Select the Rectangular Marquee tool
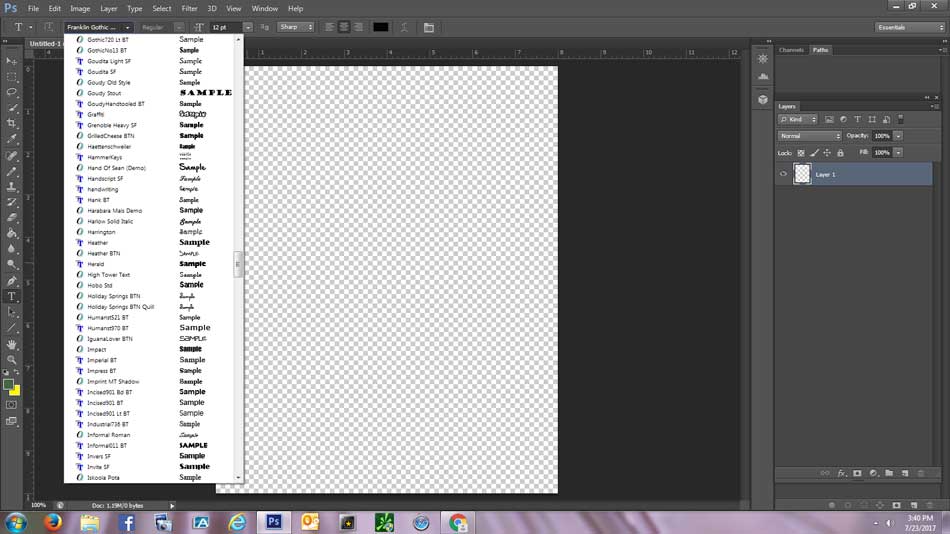 coord(12,77)
